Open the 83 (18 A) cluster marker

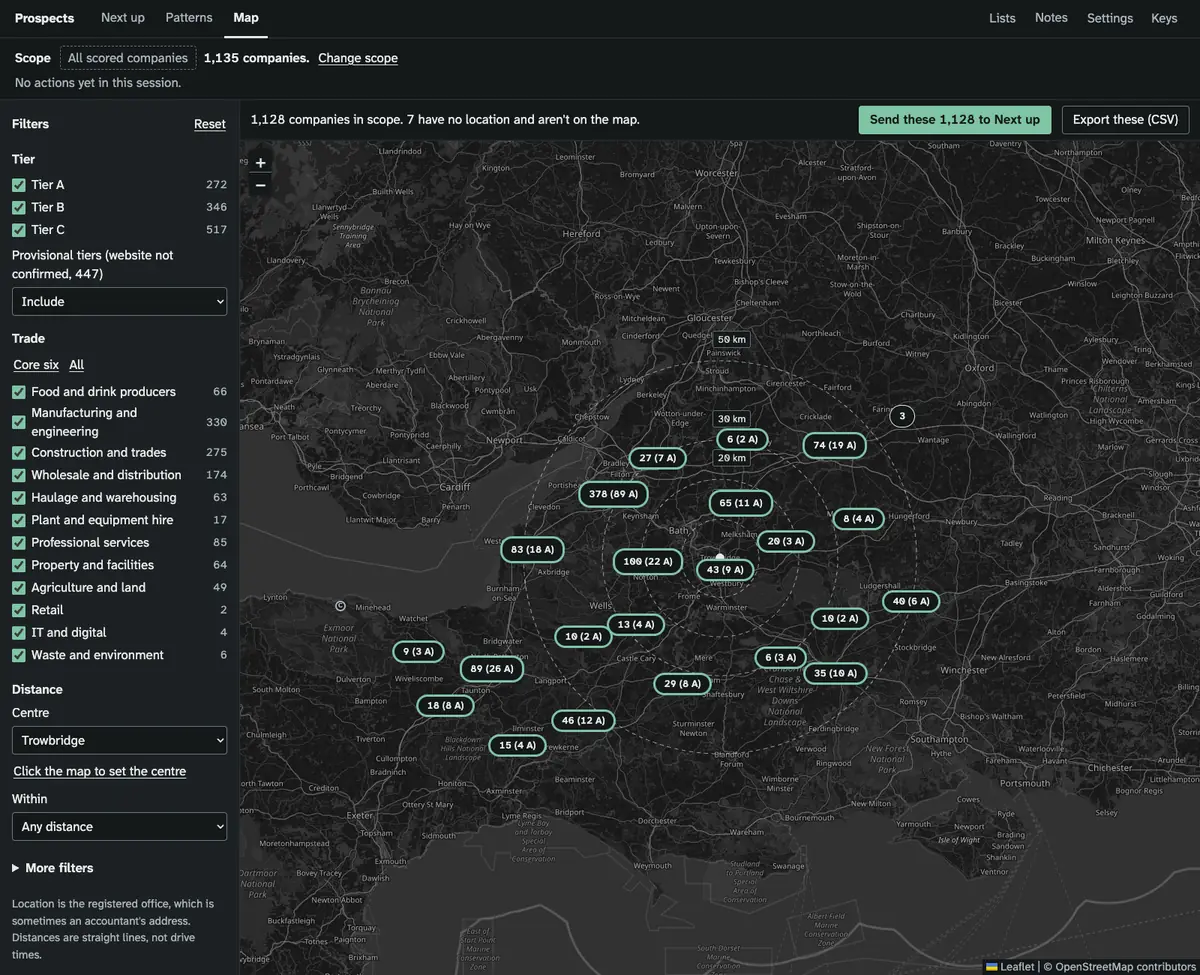click(532, 549)
